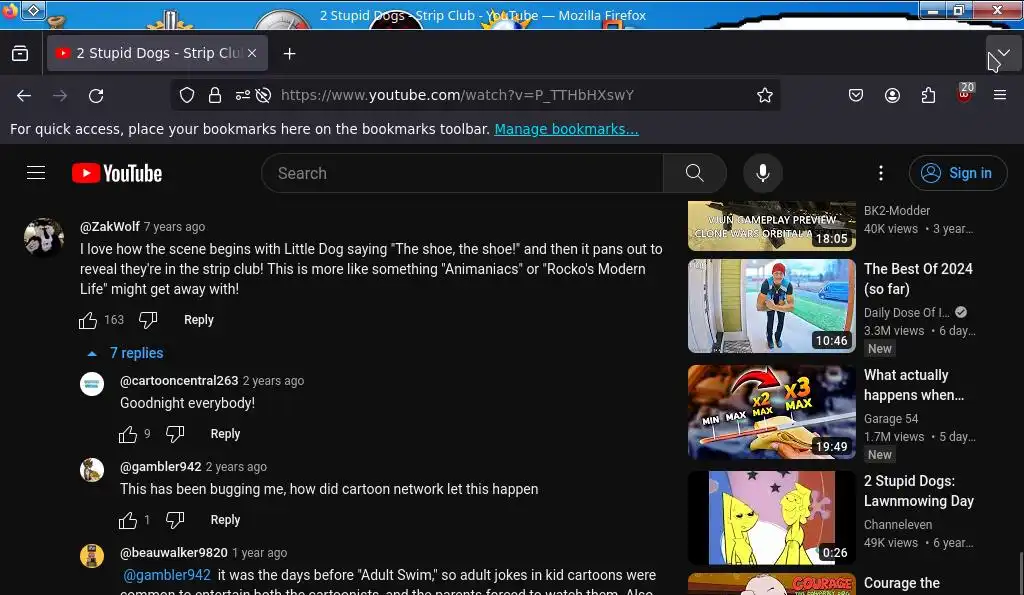Viewport: 1024px width, 595px height.
Task: Open Courage the video title
Action: click(902, 583)
